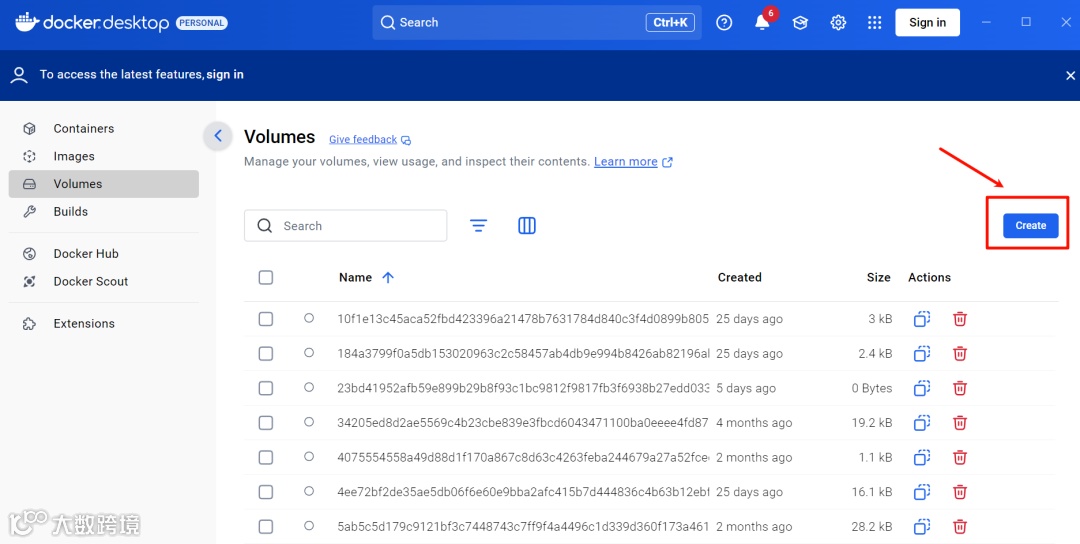The image size is (1080, 544).
Task: Click the Sign in button
Action: pyautogui.click(x=927, y=22)
